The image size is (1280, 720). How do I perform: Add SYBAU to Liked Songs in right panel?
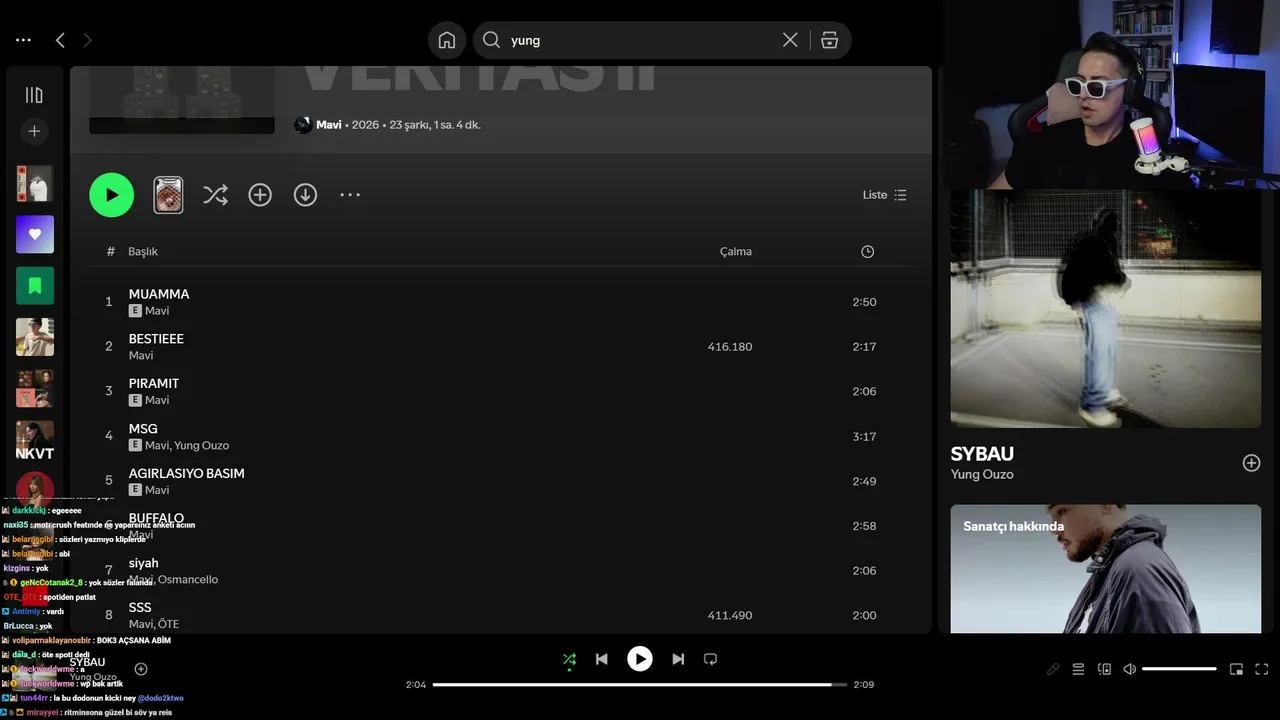[x=1251, y=463]
